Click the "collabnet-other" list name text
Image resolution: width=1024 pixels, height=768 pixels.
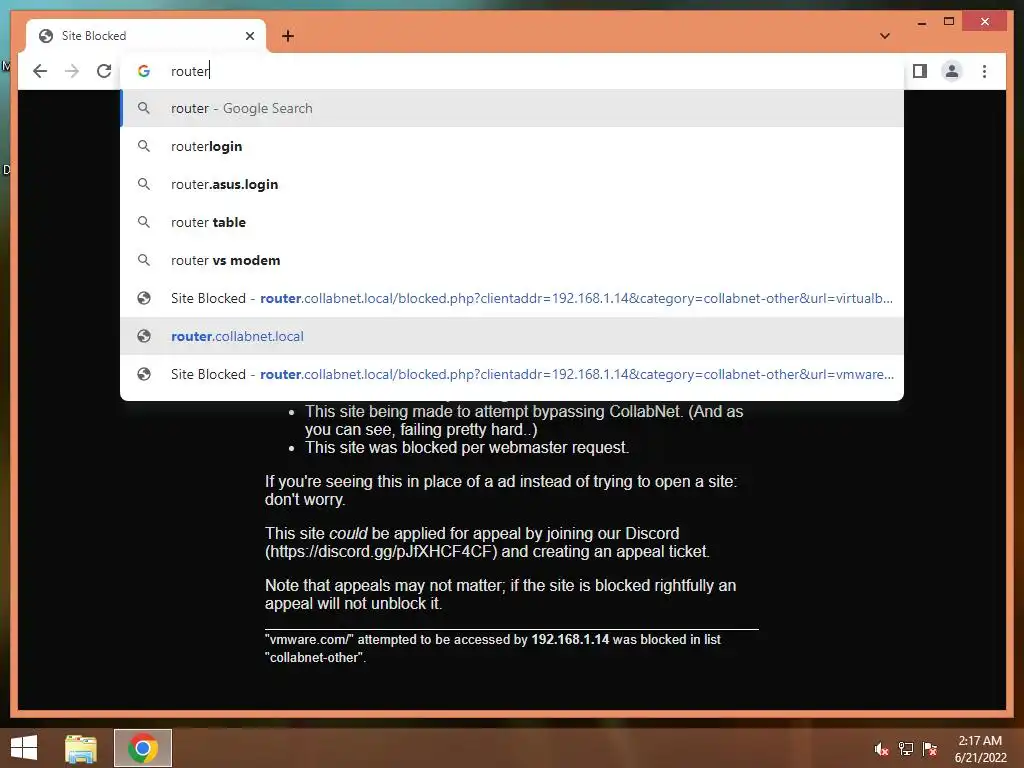click(315, 658)
